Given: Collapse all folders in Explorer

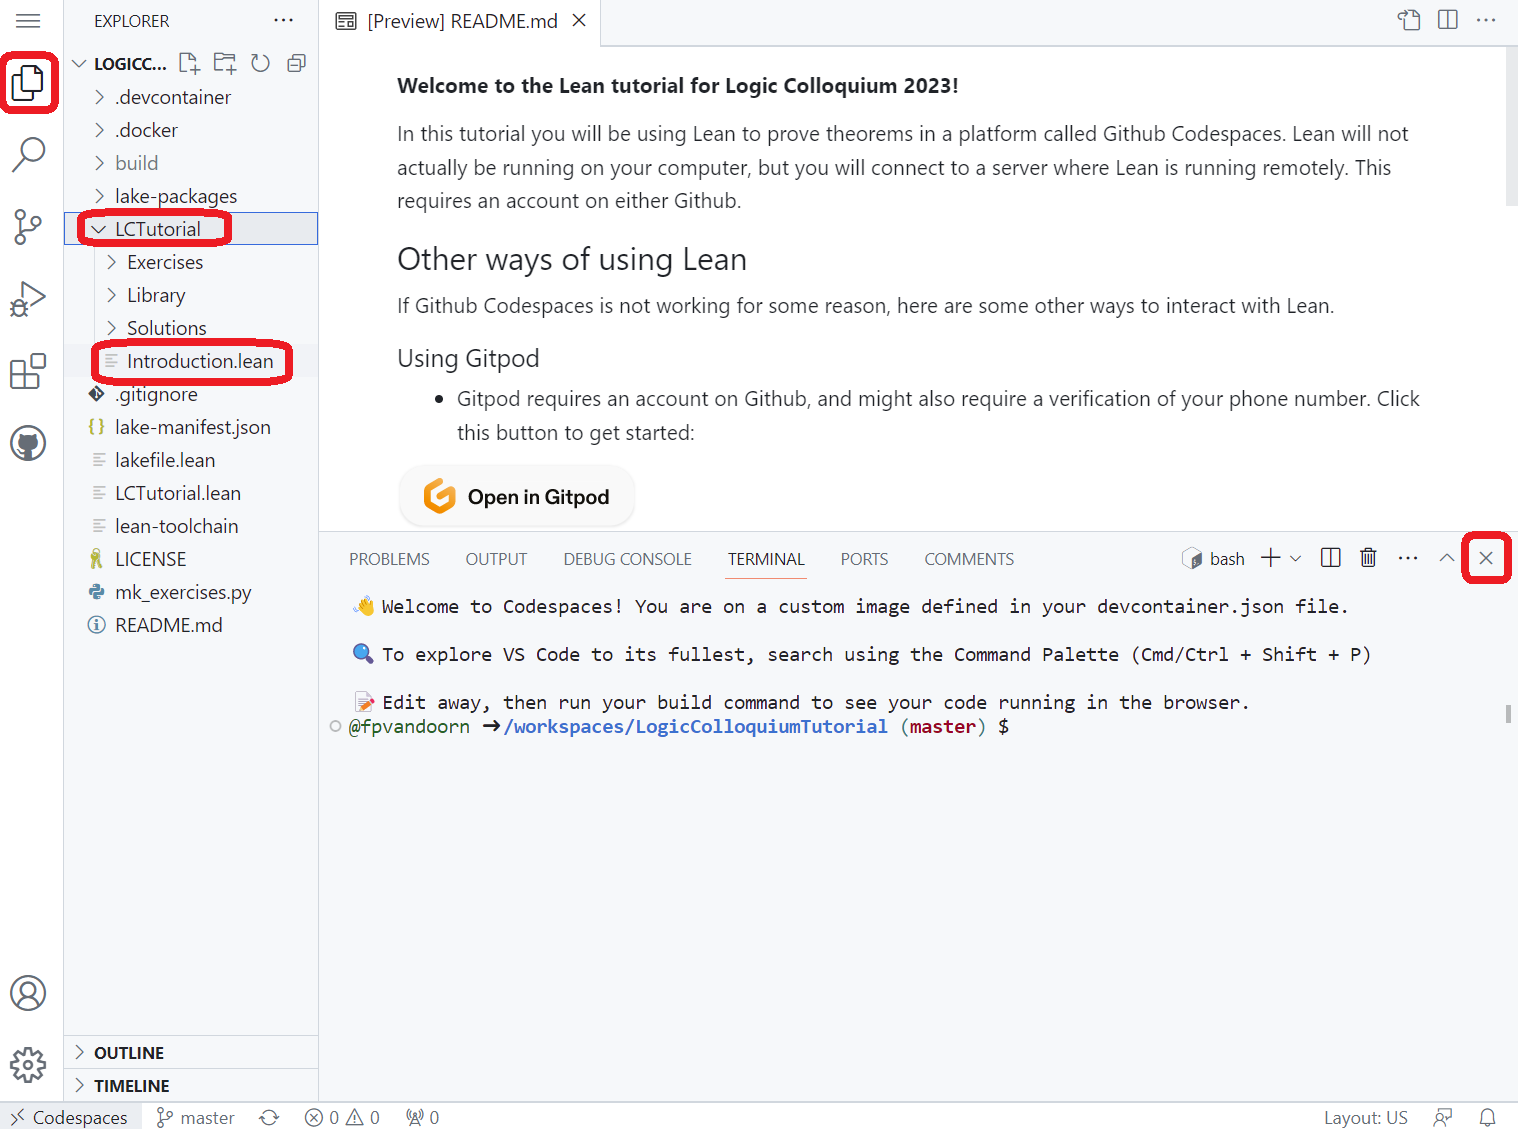Looking at the screenshot, I should (296, 63).
